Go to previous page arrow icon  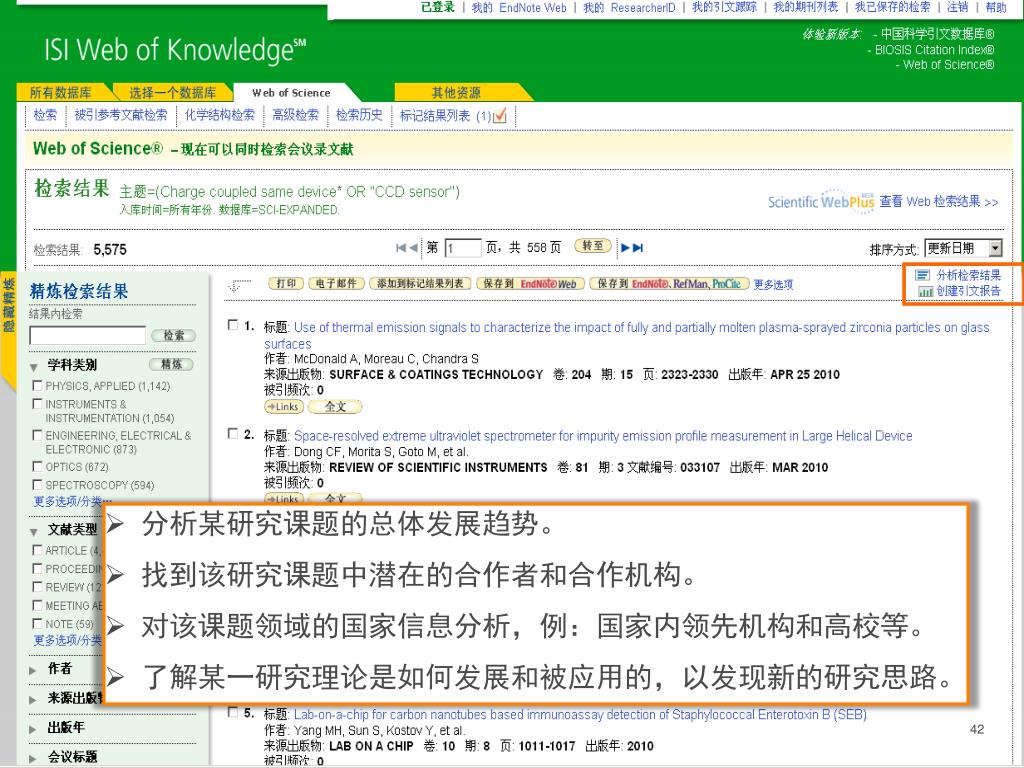[413, 248]
